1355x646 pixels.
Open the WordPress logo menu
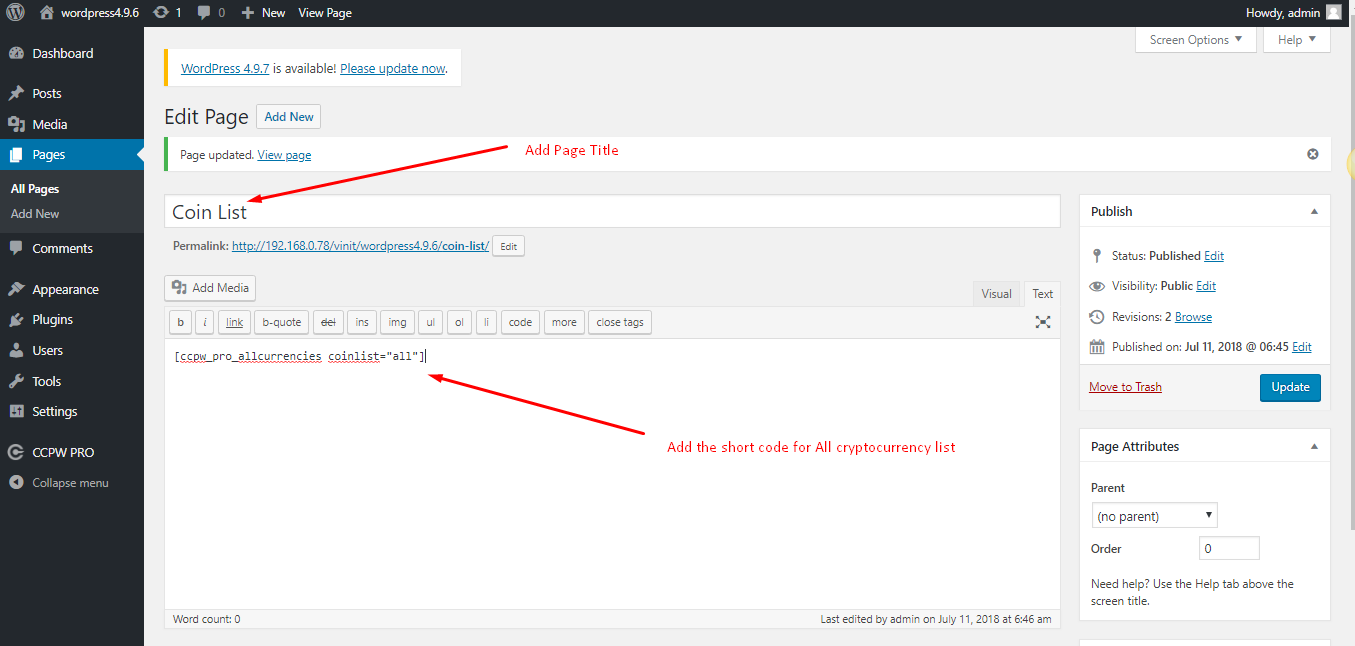click(x=15, y=13)
